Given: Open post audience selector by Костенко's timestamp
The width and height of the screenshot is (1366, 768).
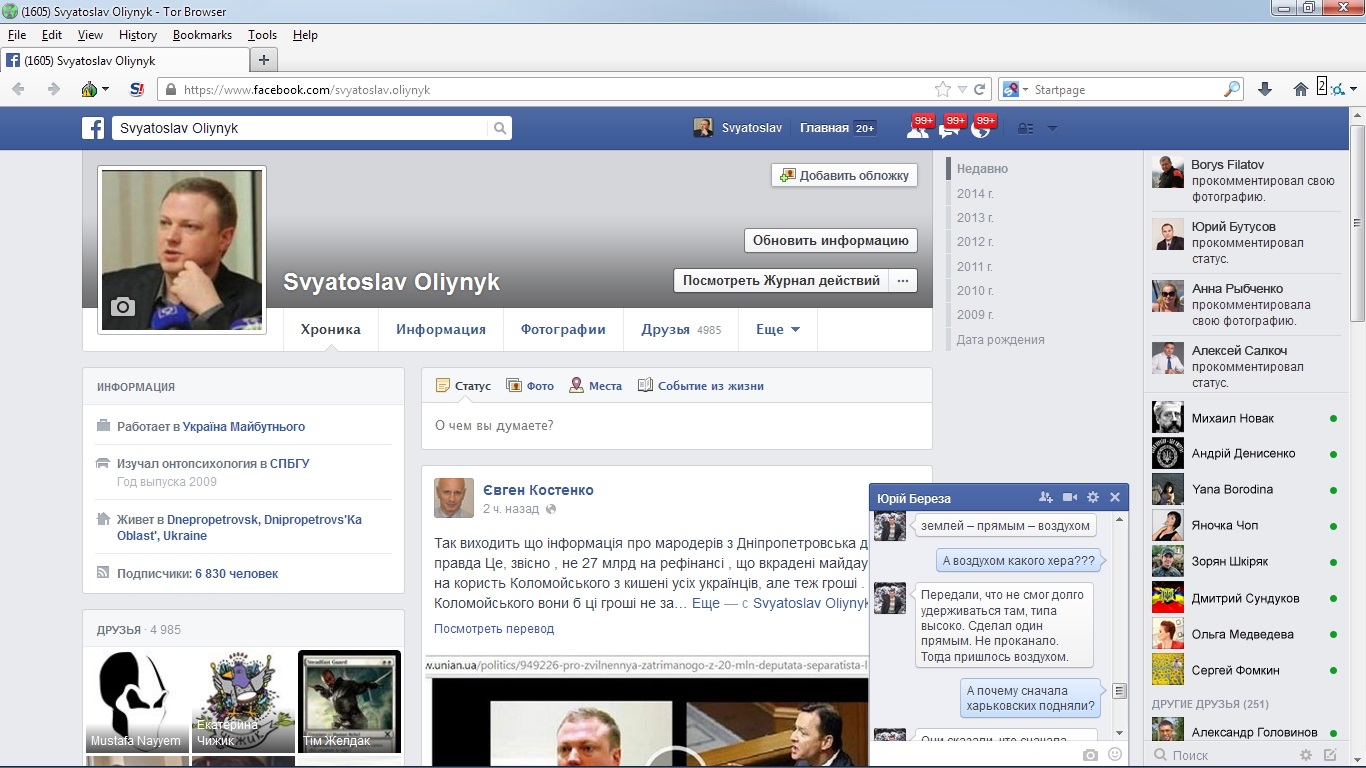Looking at the screenshot, I should point(550,509).
